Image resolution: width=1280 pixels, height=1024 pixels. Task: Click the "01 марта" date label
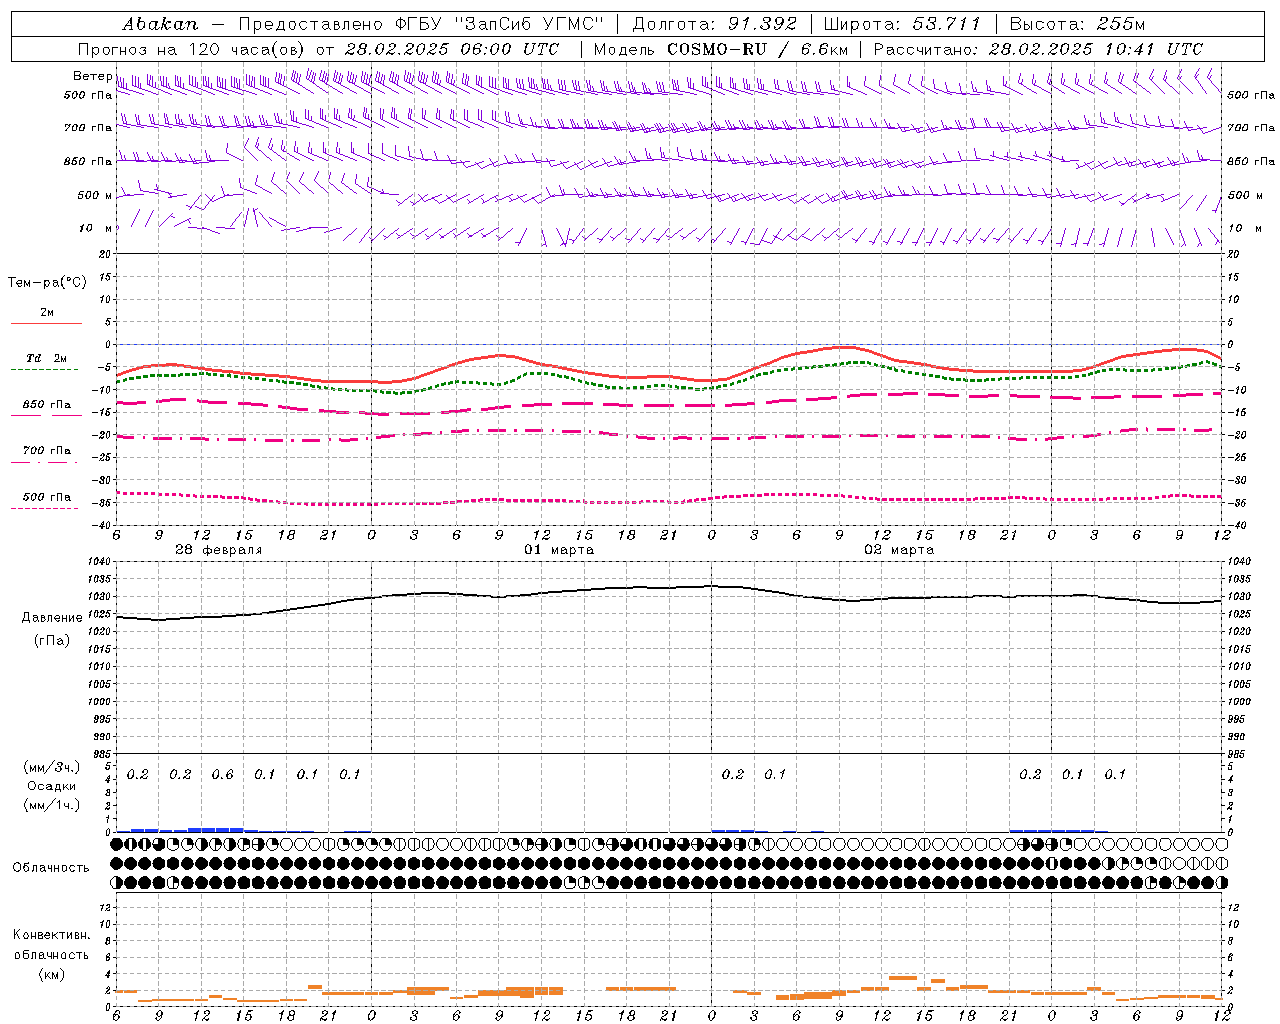click(x=559, y=550)
